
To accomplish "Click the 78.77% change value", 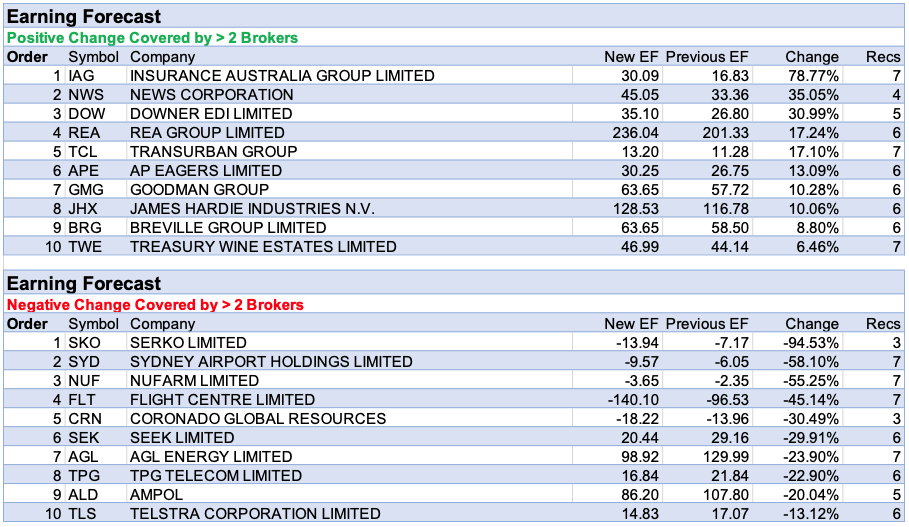I will pos(811,76).
